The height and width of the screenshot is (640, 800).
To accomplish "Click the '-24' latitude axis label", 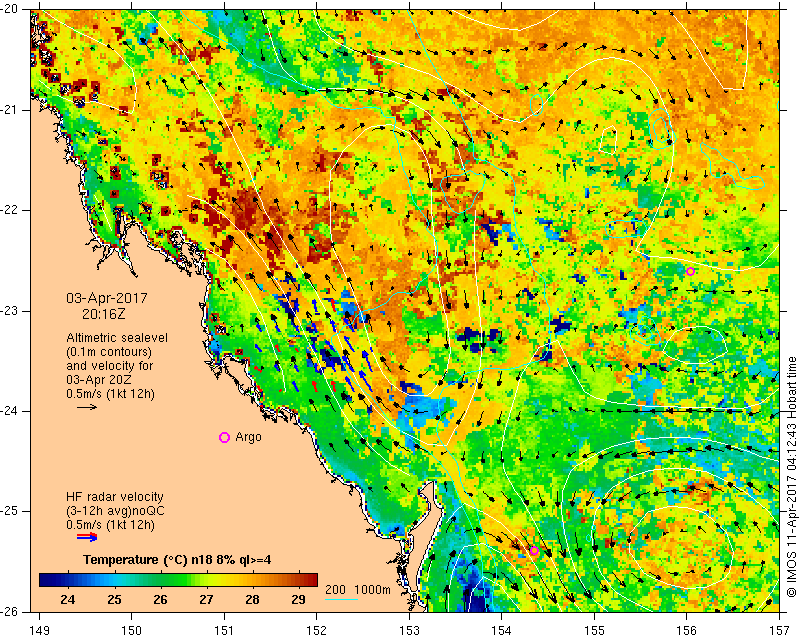I will (x=9, y=411).
